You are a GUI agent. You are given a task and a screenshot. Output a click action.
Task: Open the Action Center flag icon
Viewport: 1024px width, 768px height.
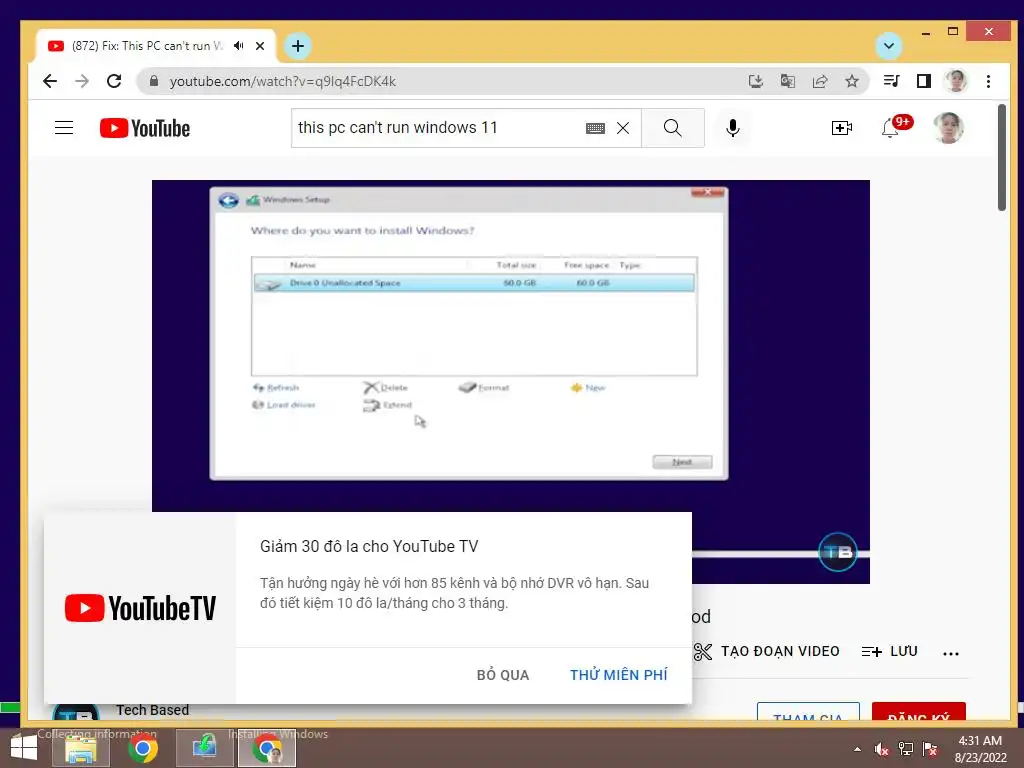point(930,749)
